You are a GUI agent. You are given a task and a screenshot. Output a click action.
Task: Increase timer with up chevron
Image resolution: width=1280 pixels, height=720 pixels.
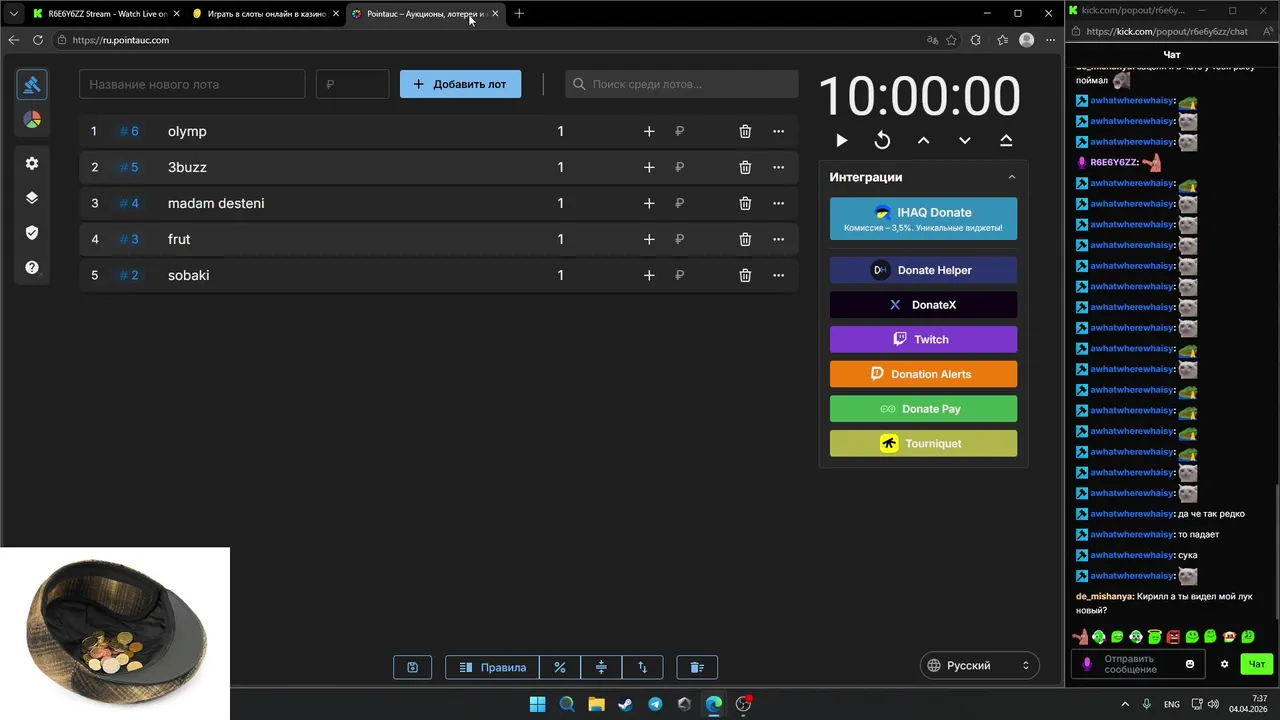(923, 140)
